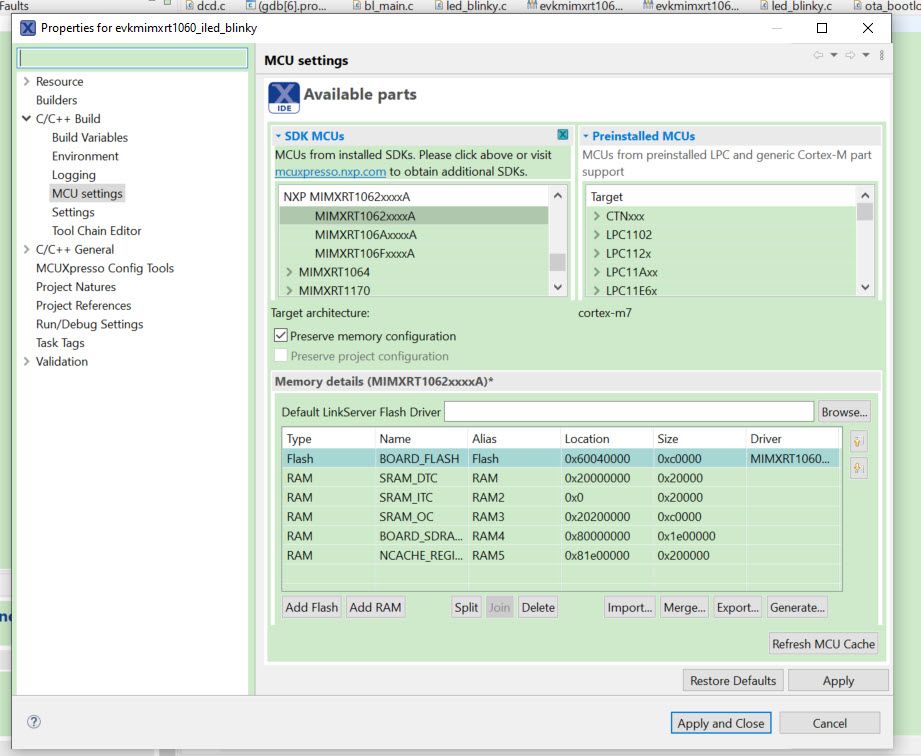Open the Project References page

[83, 305]
